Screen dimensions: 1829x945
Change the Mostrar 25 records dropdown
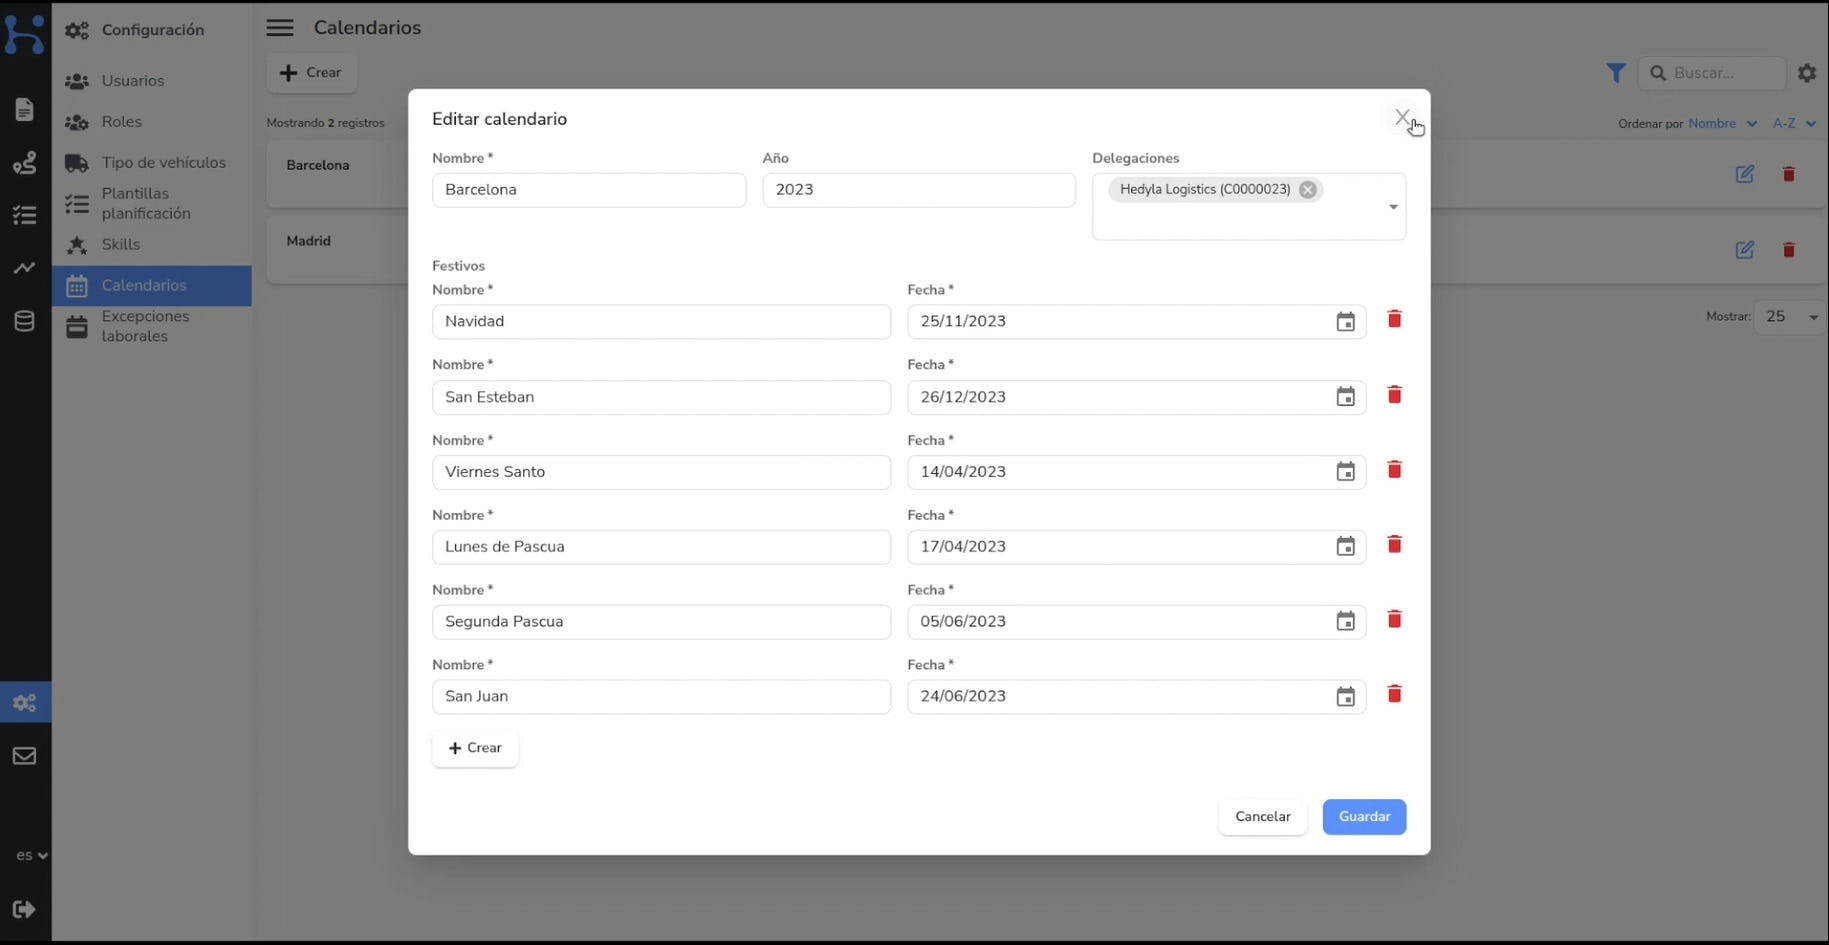[1788, 316]
